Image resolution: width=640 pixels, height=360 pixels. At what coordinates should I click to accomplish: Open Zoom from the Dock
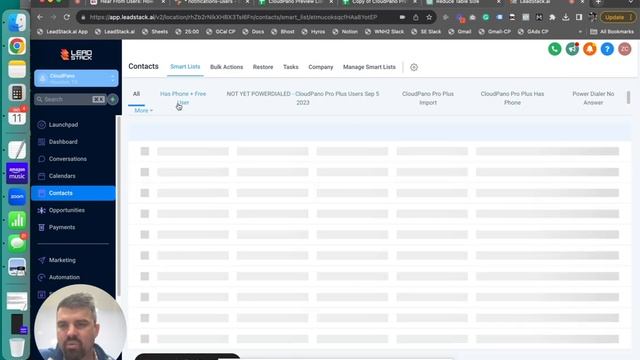pos(17,196)
